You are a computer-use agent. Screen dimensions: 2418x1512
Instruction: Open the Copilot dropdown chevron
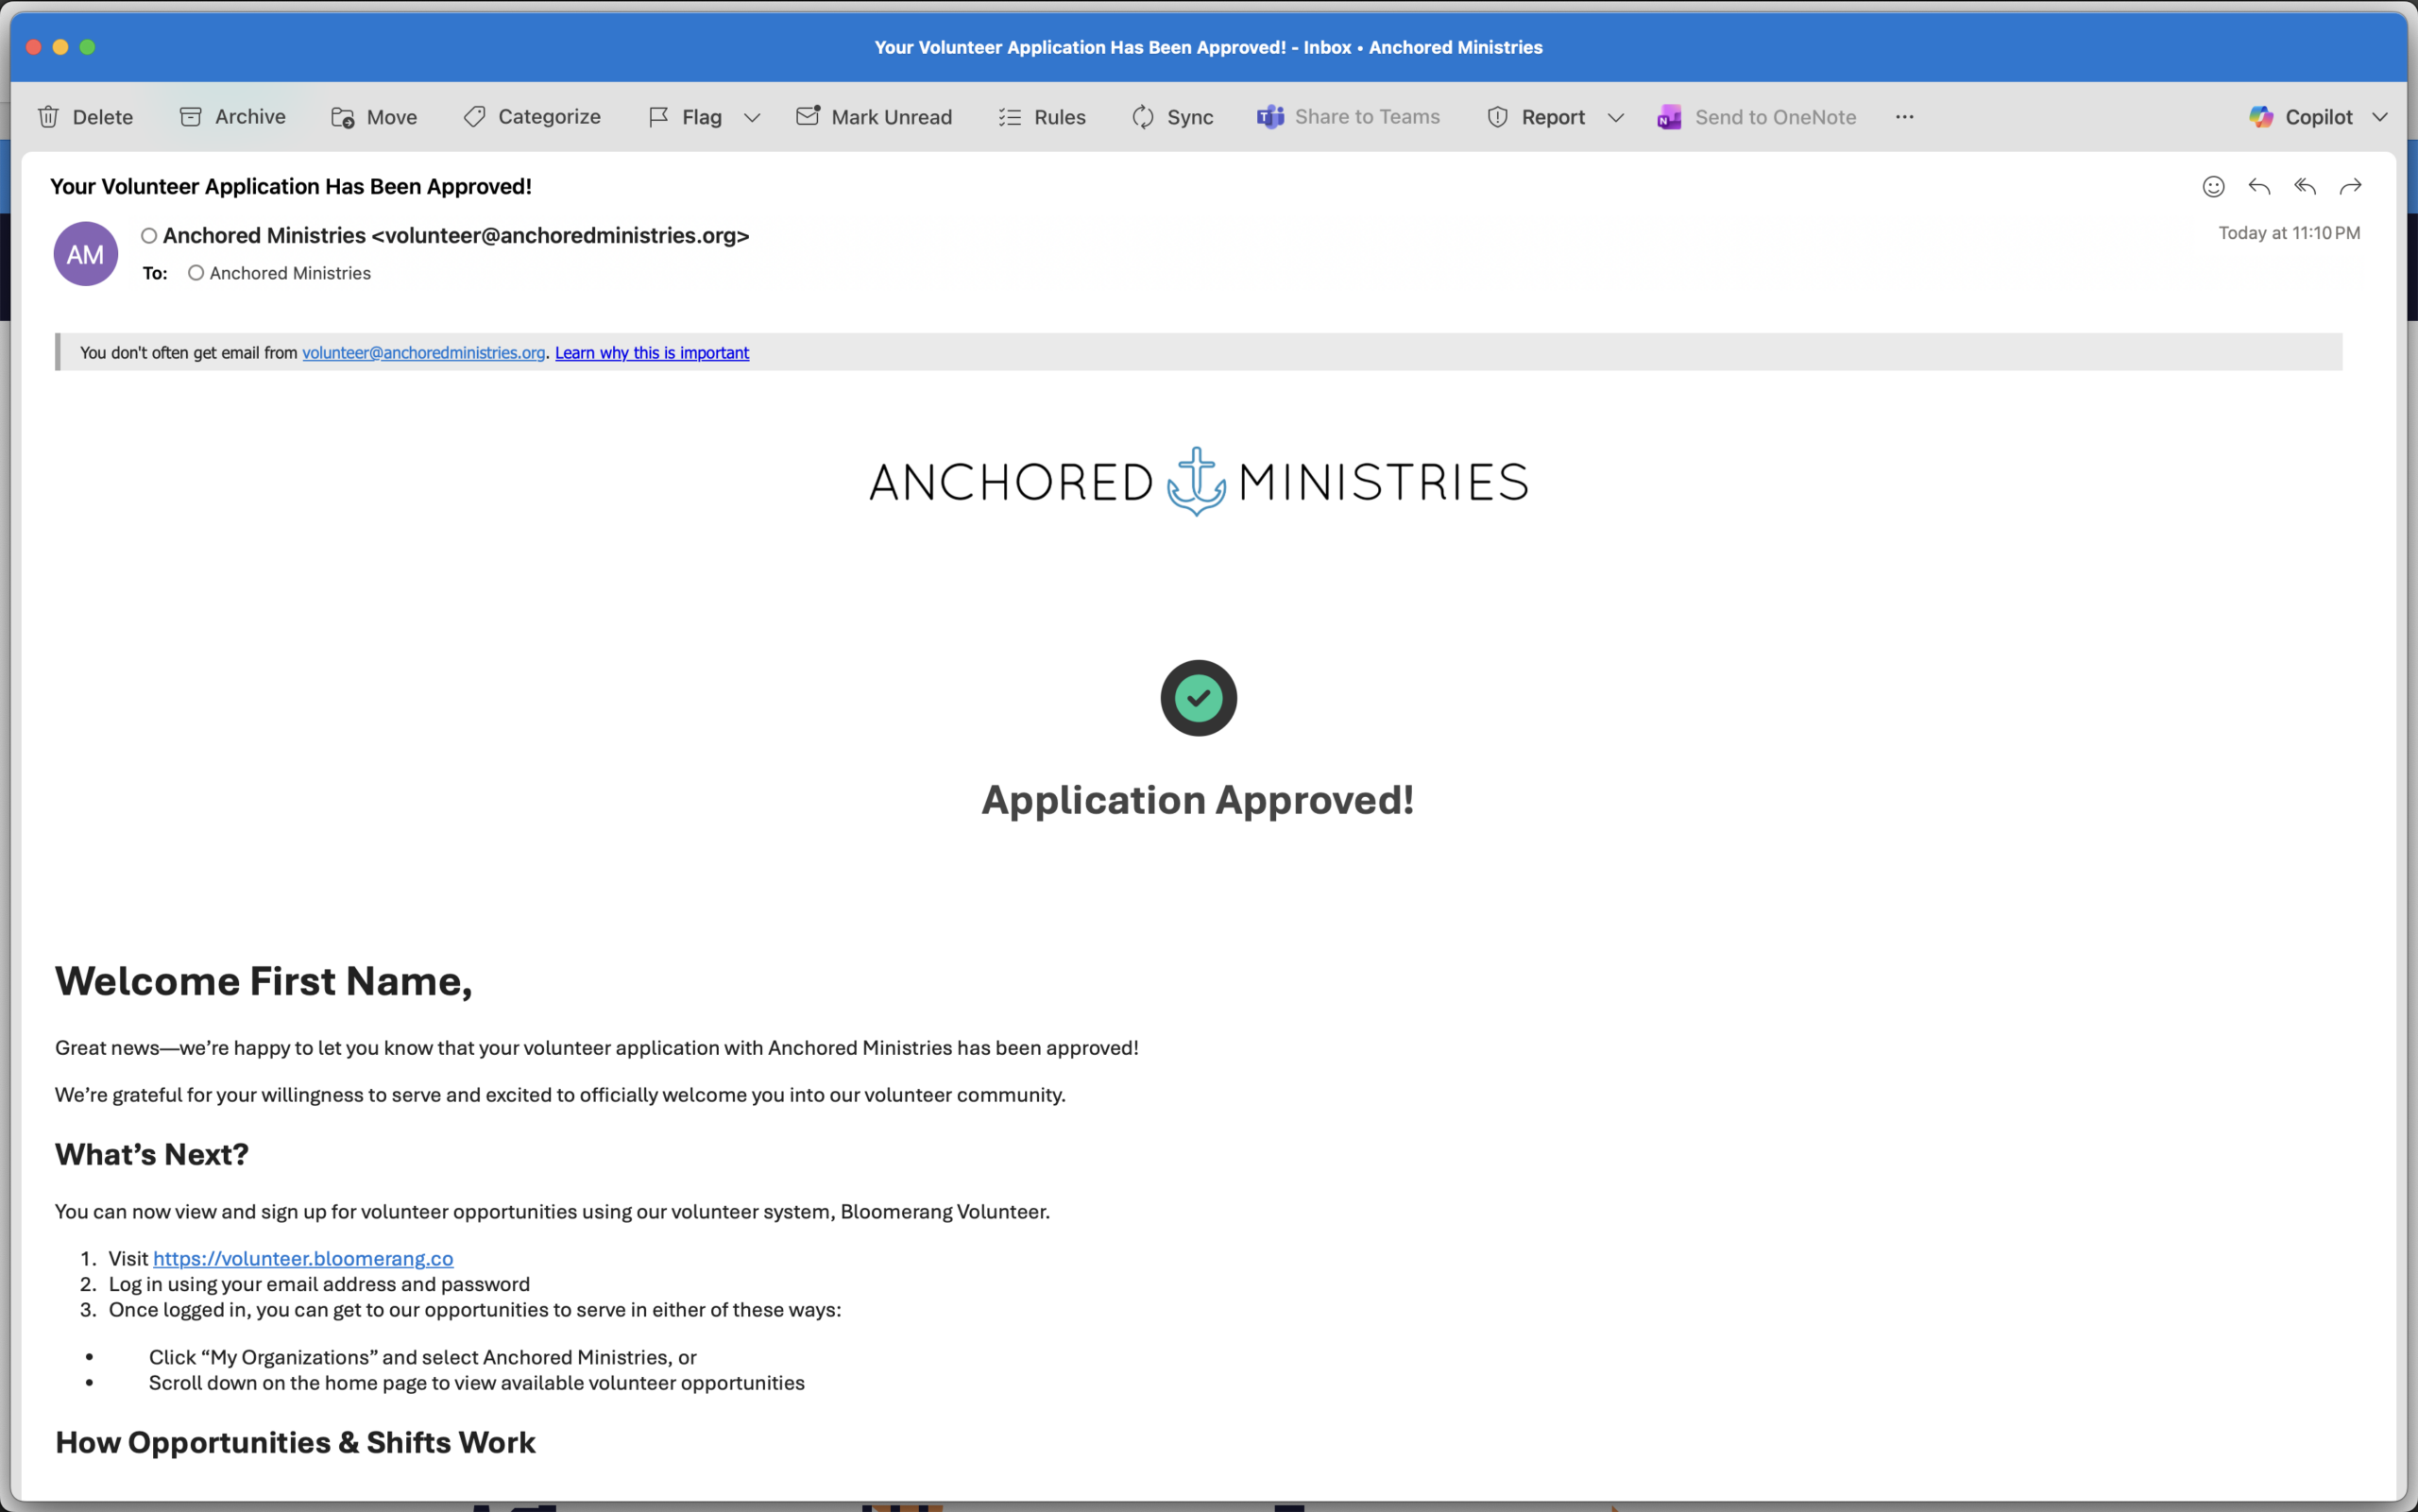point(2380,118)
